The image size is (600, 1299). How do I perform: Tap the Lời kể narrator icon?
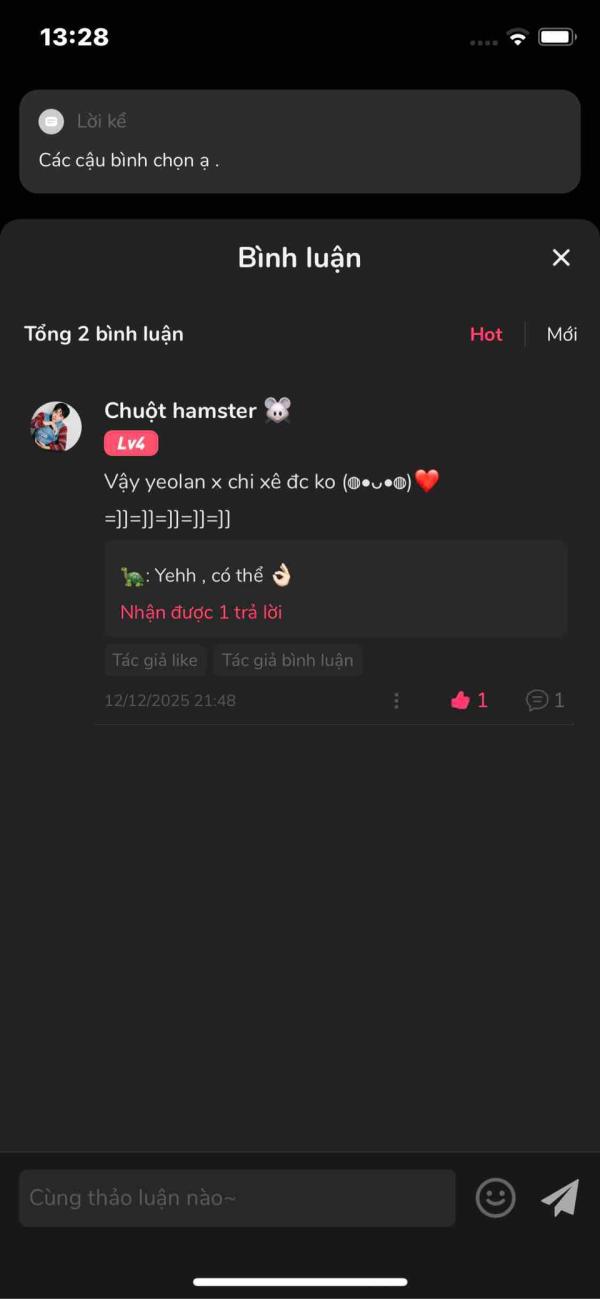pos(51,121)
